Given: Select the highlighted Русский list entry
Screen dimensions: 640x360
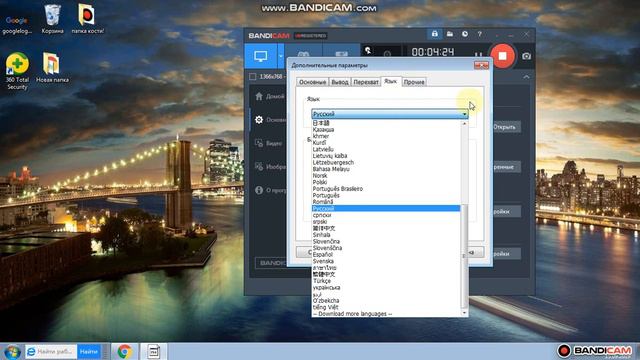Looking at the screenshot, I should click(x=386, y=208).
